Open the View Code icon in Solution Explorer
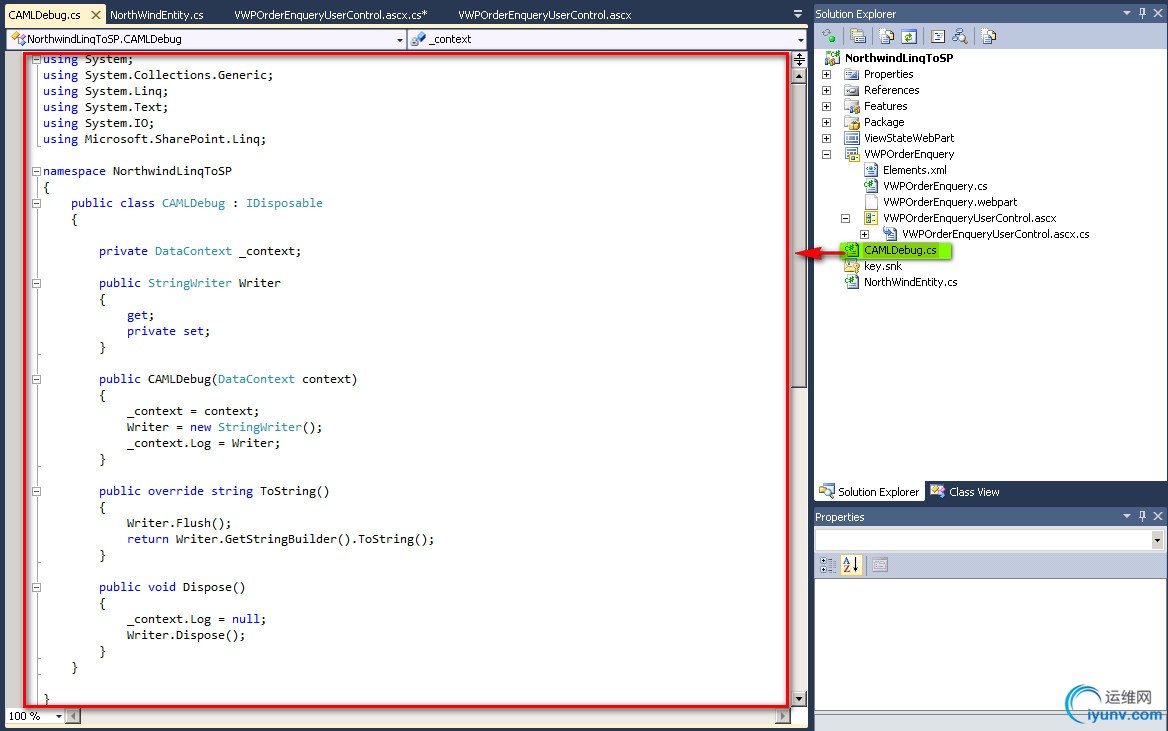Screen dimensions: 1168x731 (x=938, y=36)
